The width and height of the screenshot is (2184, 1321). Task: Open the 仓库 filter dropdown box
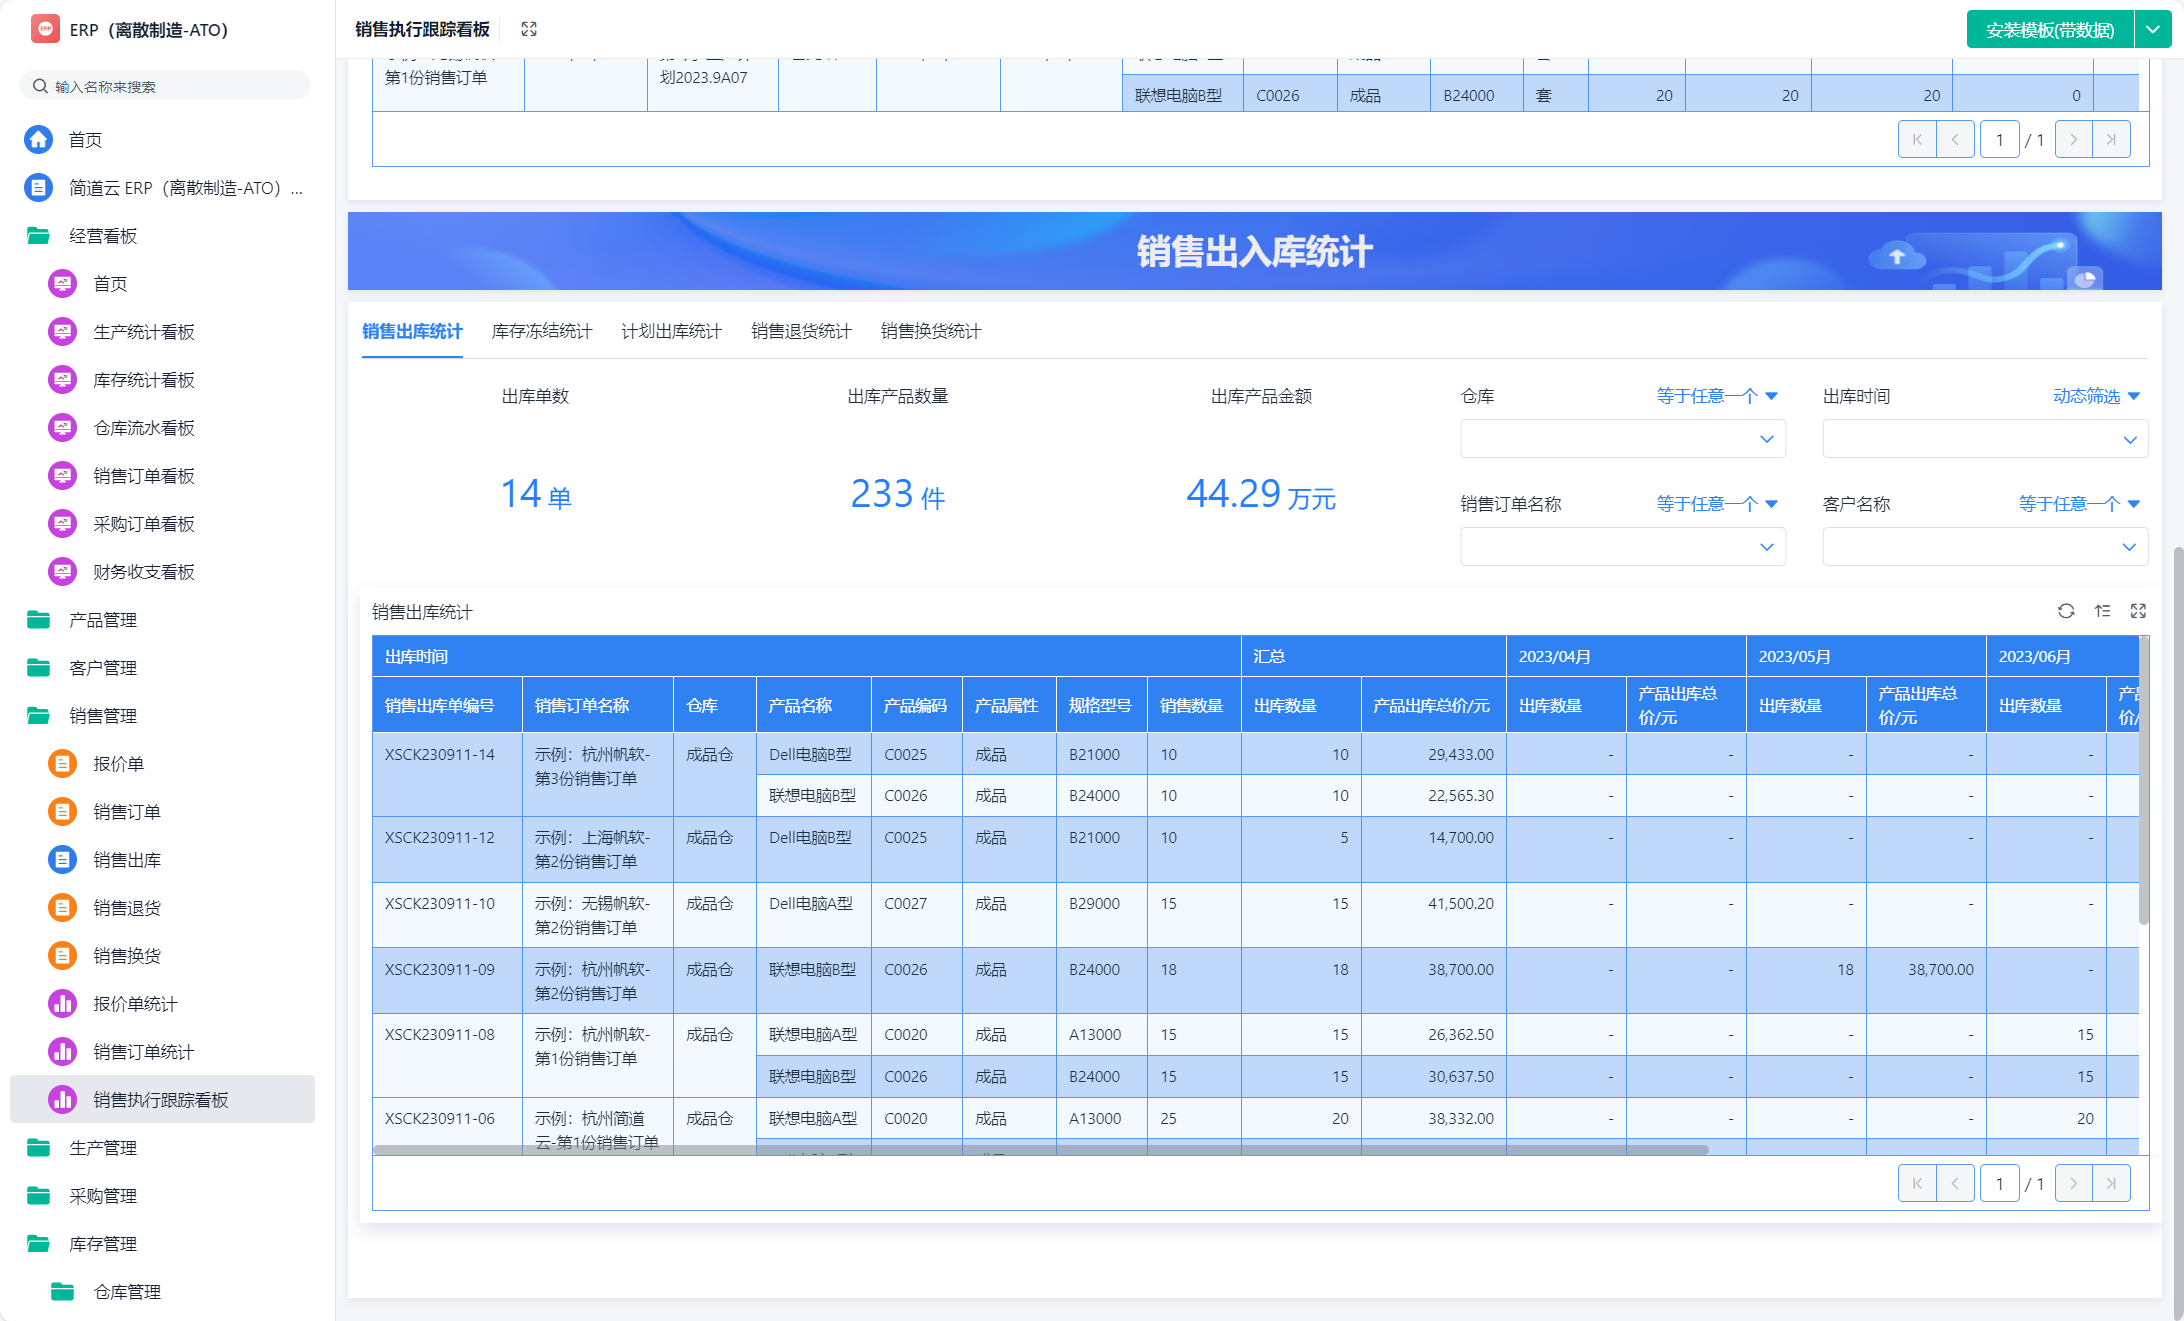click(1622, 439)
